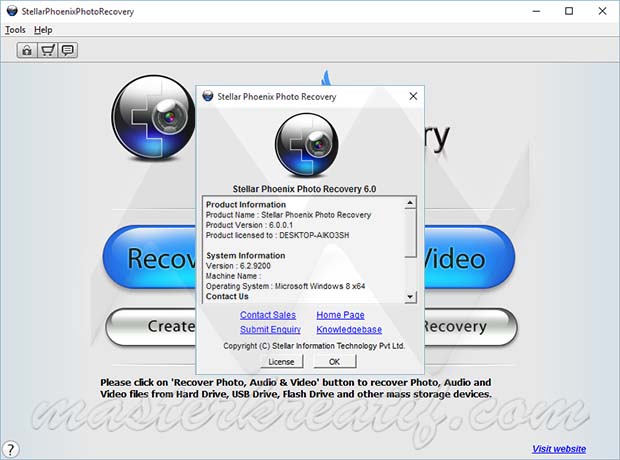
Task: Click the 'Product licensed to : DESKTOP-AIKO3SH' line
Action: coord(278,235)
